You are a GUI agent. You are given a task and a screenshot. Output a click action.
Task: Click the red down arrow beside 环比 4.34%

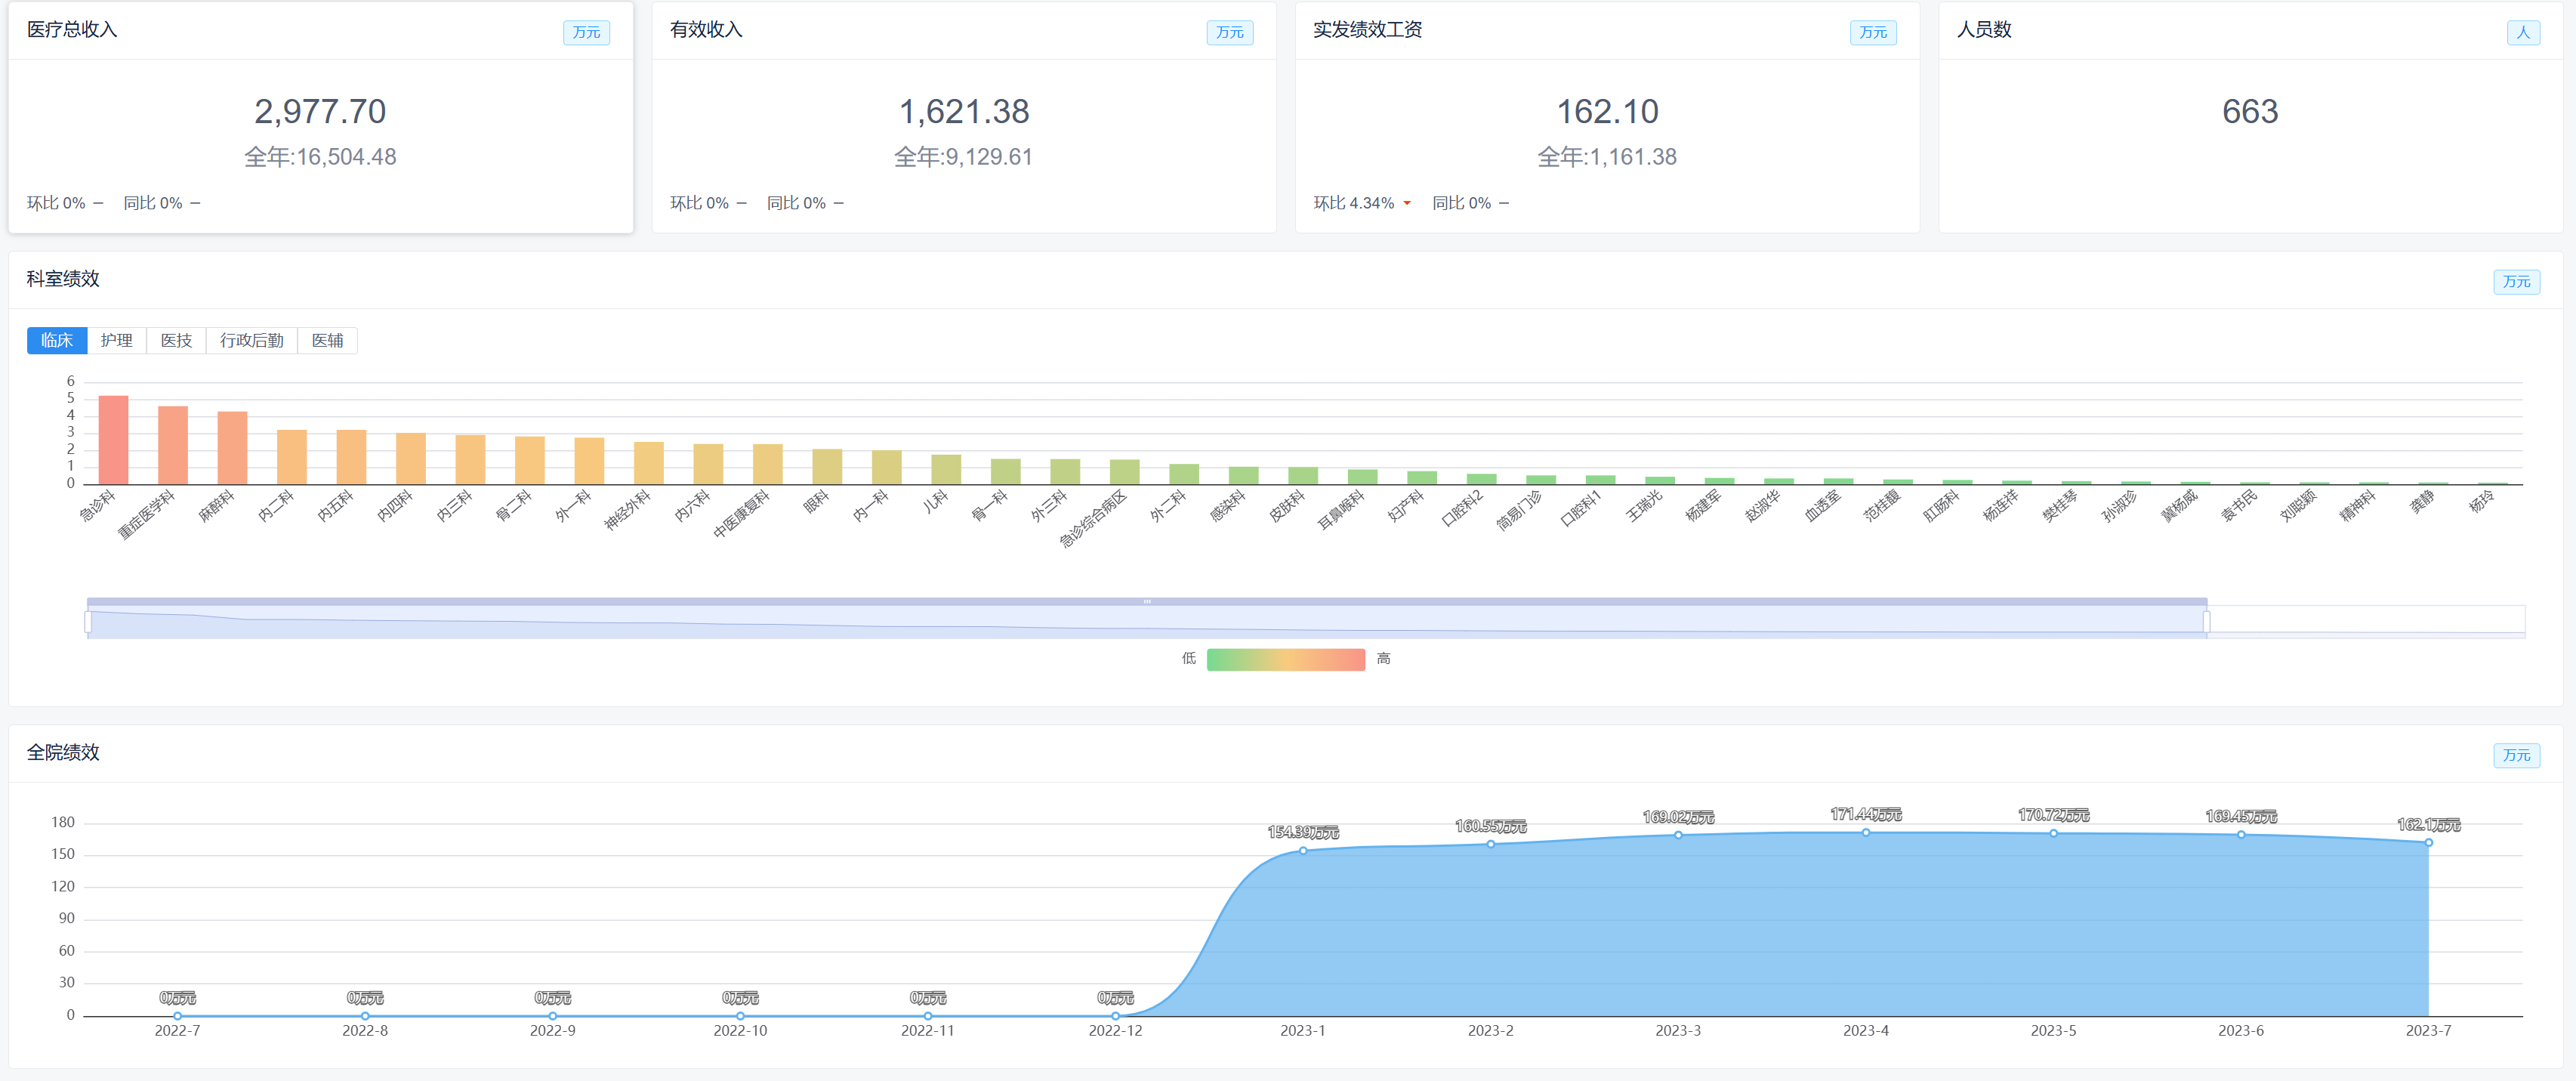click(1407, 204)
